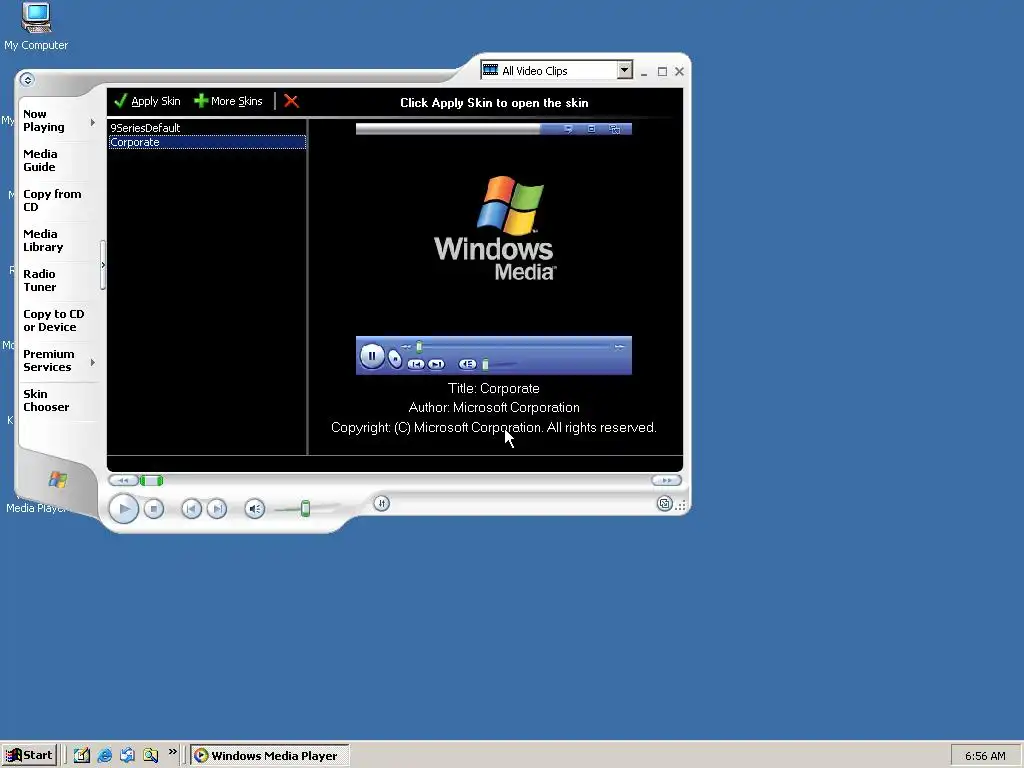Click the Fast Forward button on the seek bar
Screen dimensions: 1024x768
(x=666, y=481)
